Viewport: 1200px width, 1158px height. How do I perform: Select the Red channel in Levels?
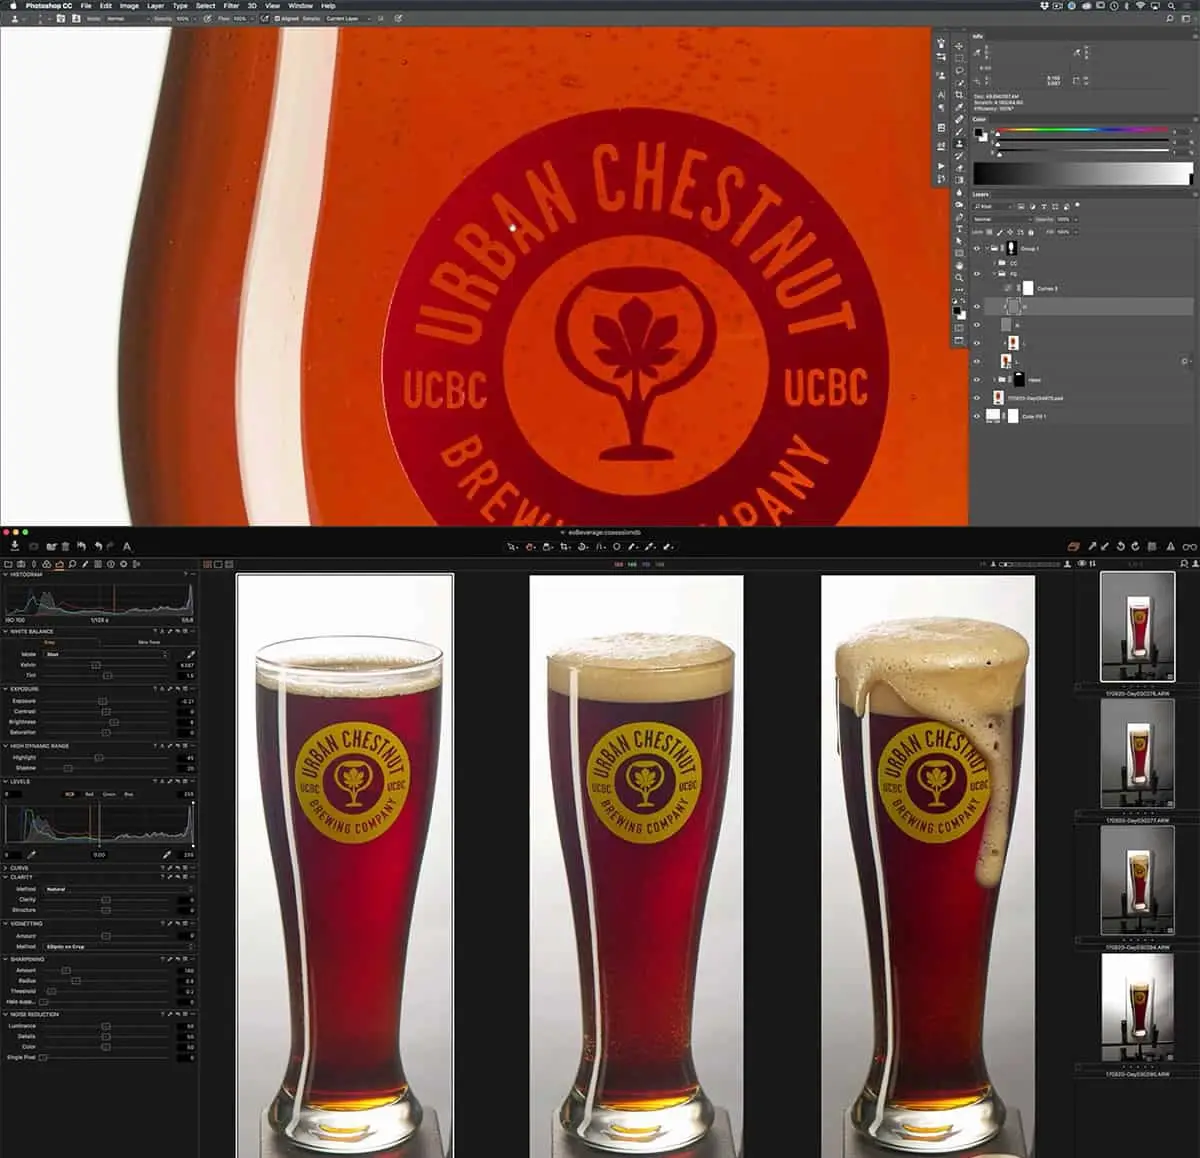[x=90, y=794]
